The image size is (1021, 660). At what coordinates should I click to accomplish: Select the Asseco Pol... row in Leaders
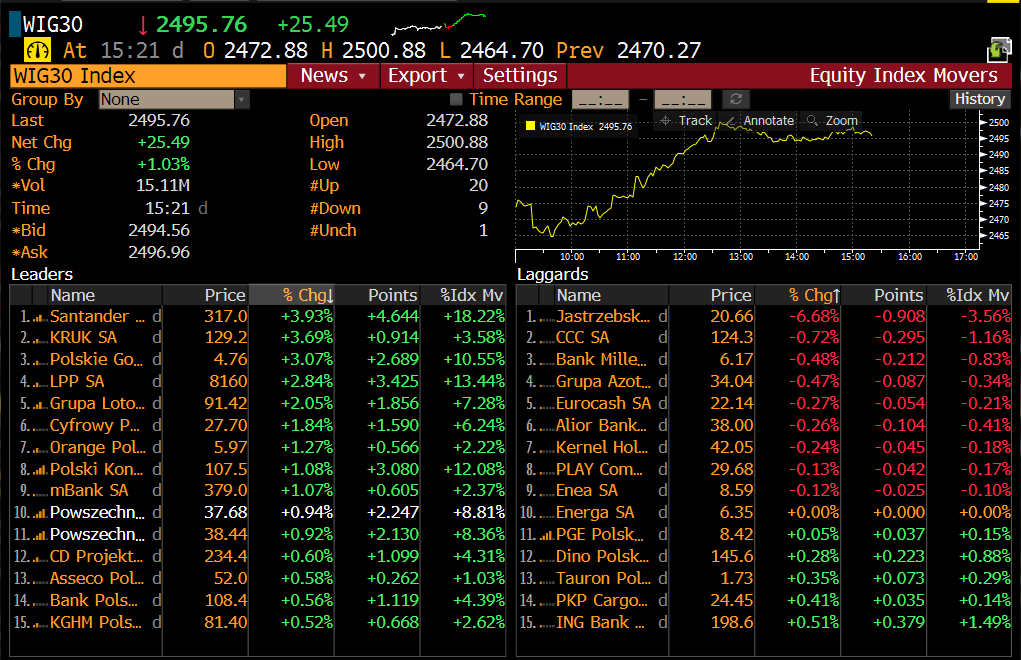click(x=259, y=578)
